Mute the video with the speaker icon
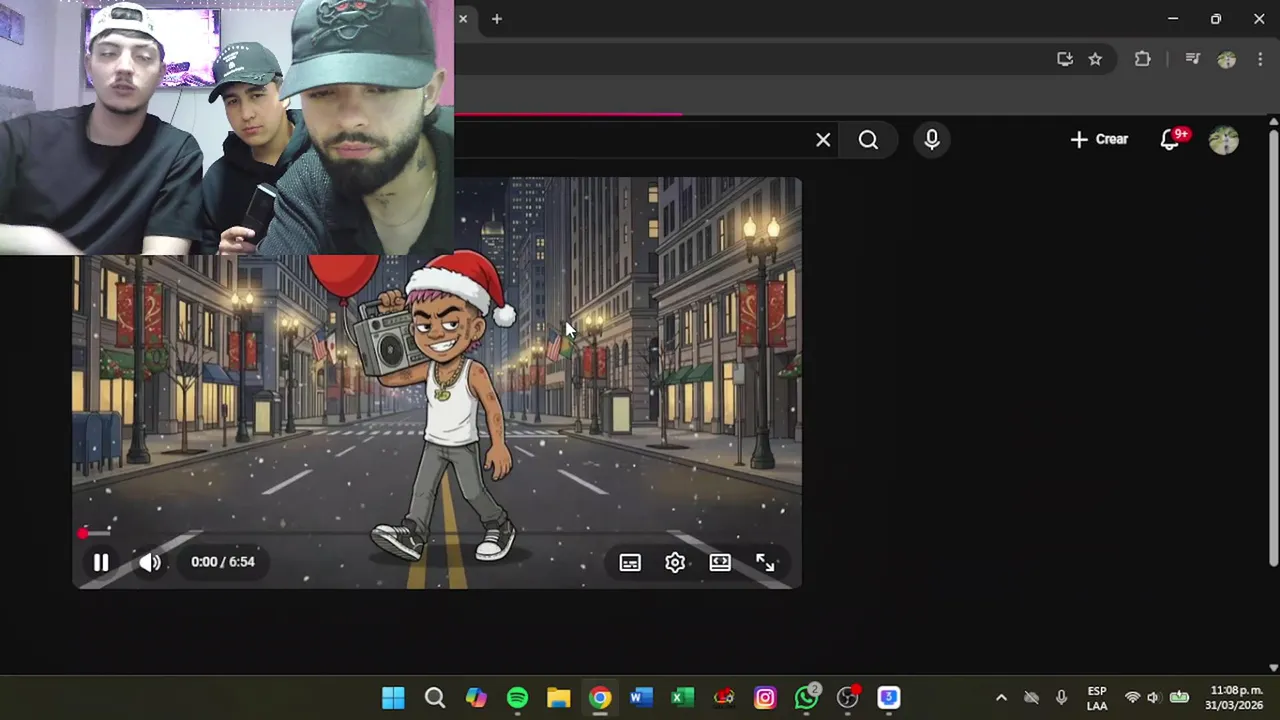This screenshot has width=1280, height=720. tap(149, 562)
